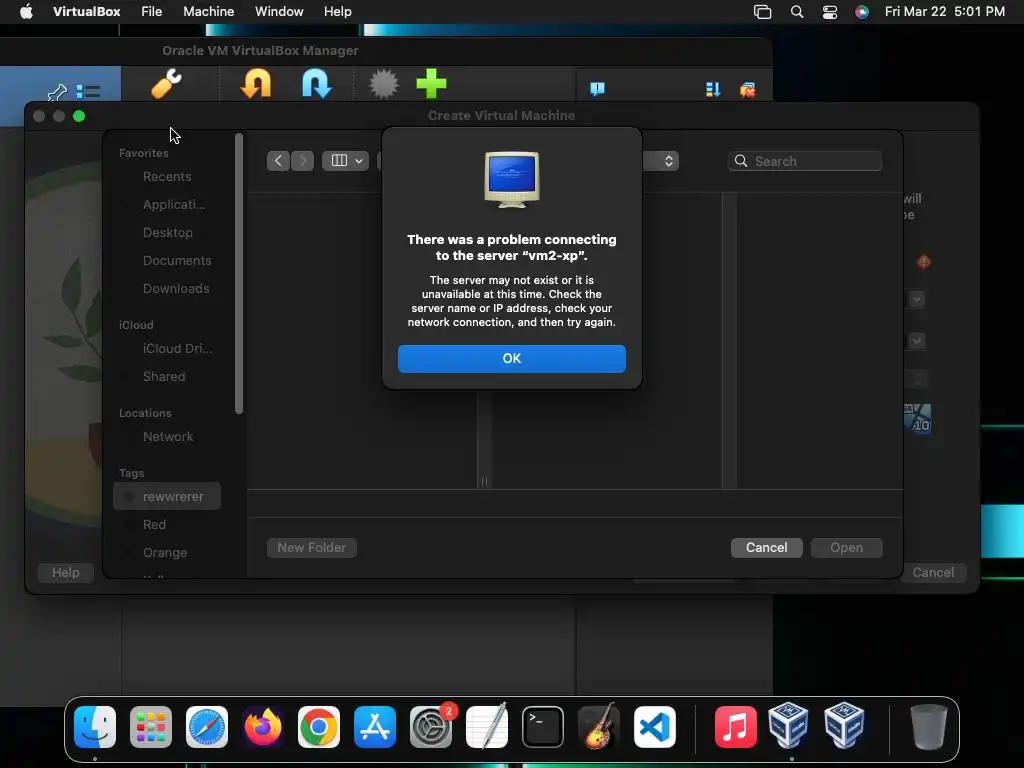Screen dimensions: 1024x768
Task: Select Applications in the sidebar
Action: point(174,204)
